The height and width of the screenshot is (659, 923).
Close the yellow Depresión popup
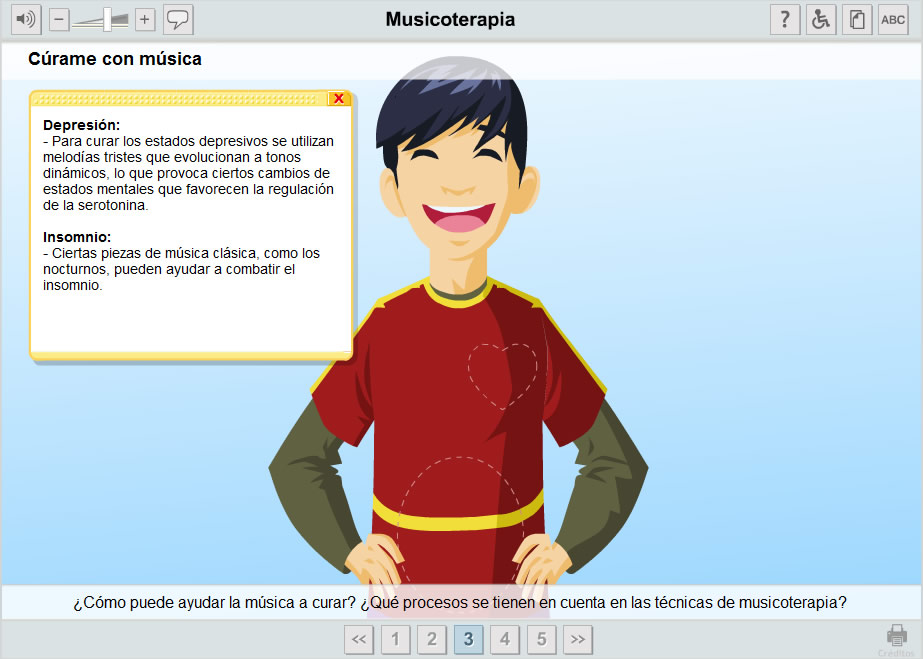[338, 98]
